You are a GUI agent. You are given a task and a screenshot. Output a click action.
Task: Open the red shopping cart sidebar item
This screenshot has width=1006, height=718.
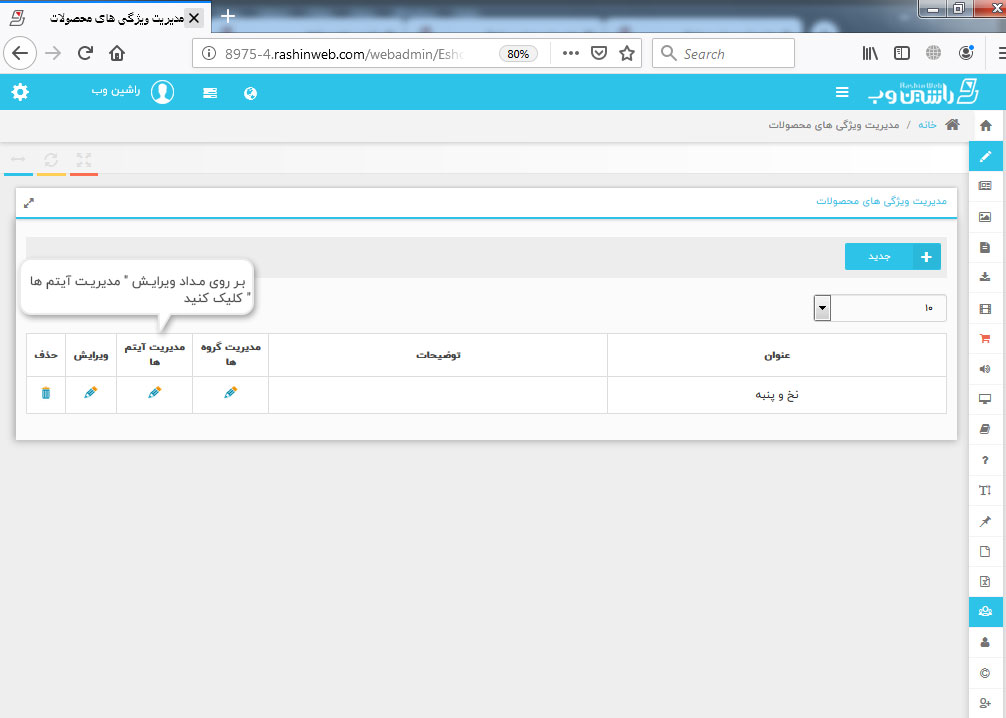985,339
